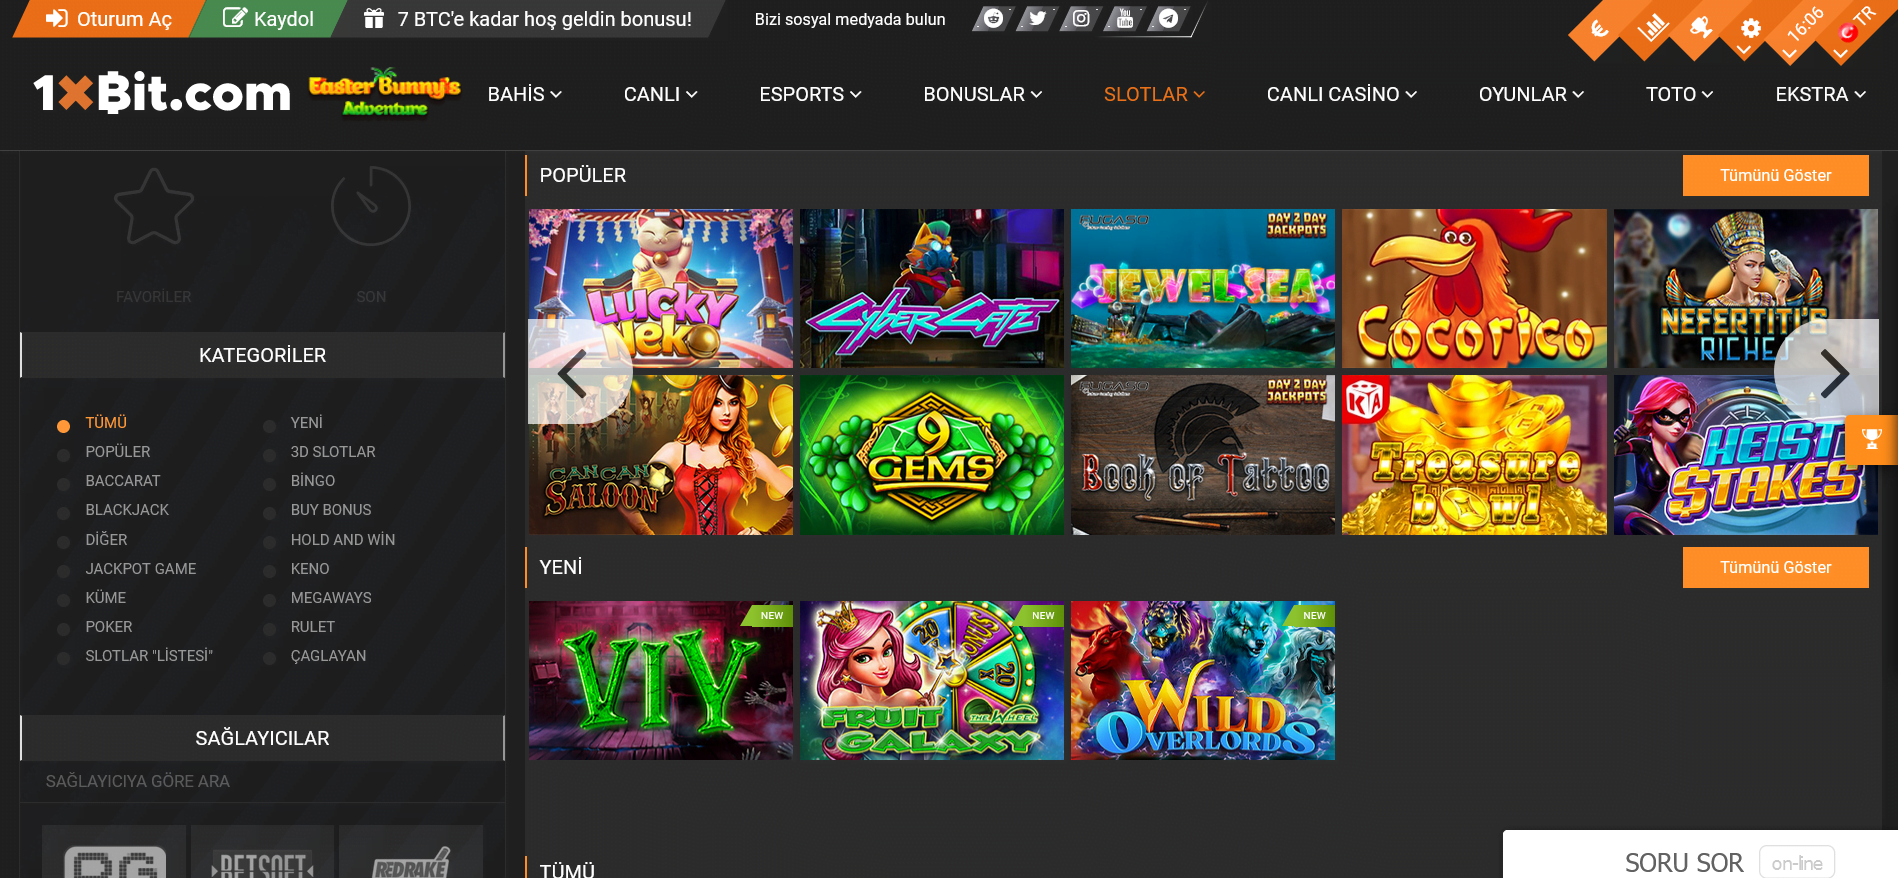The width and height of the screenshot is (1898, 878).
Task: Click the Kaydol register button
Action: pyautogui.click(x=268, y=19)
